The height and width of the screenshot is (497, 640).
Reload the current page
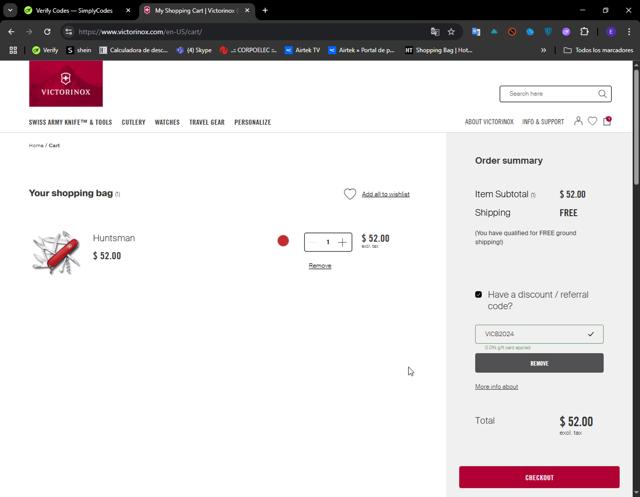47,32
